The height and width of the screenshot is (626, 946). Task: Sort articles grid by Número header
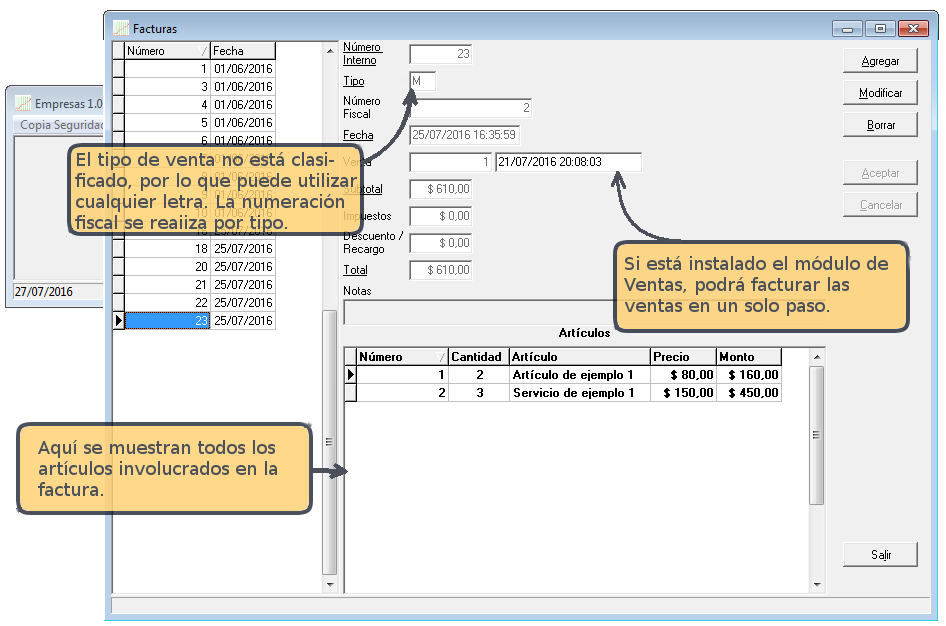click(x=402, y=356)
